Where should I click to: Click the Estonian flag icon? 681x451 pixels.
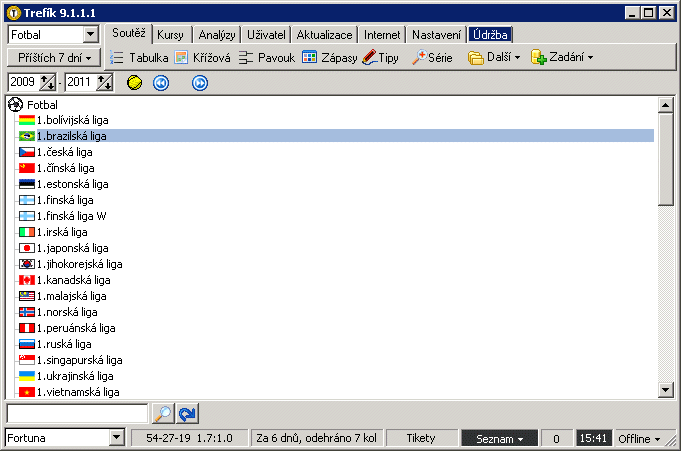(27, 184)
